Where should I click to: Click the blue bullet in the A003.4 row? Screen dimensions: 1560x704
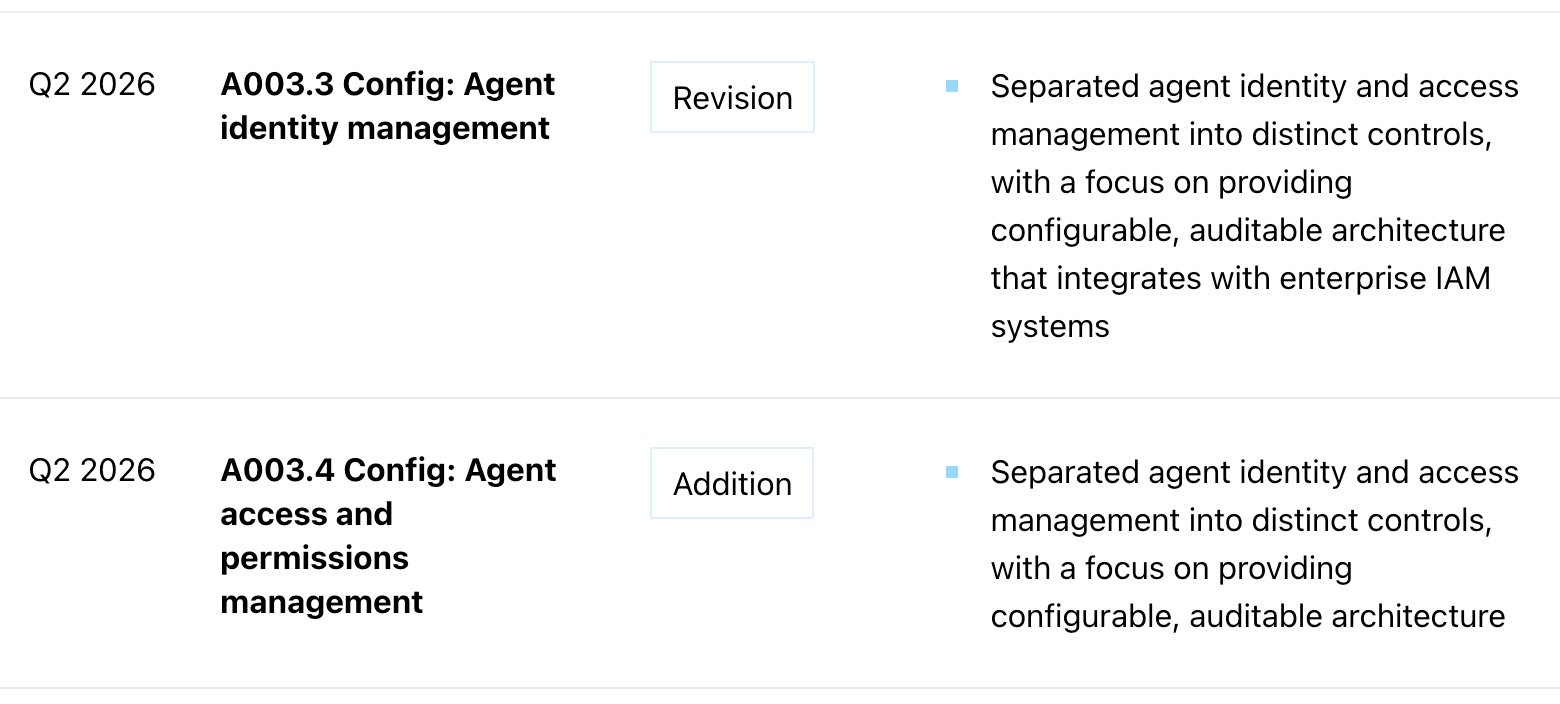pos(951,472)
